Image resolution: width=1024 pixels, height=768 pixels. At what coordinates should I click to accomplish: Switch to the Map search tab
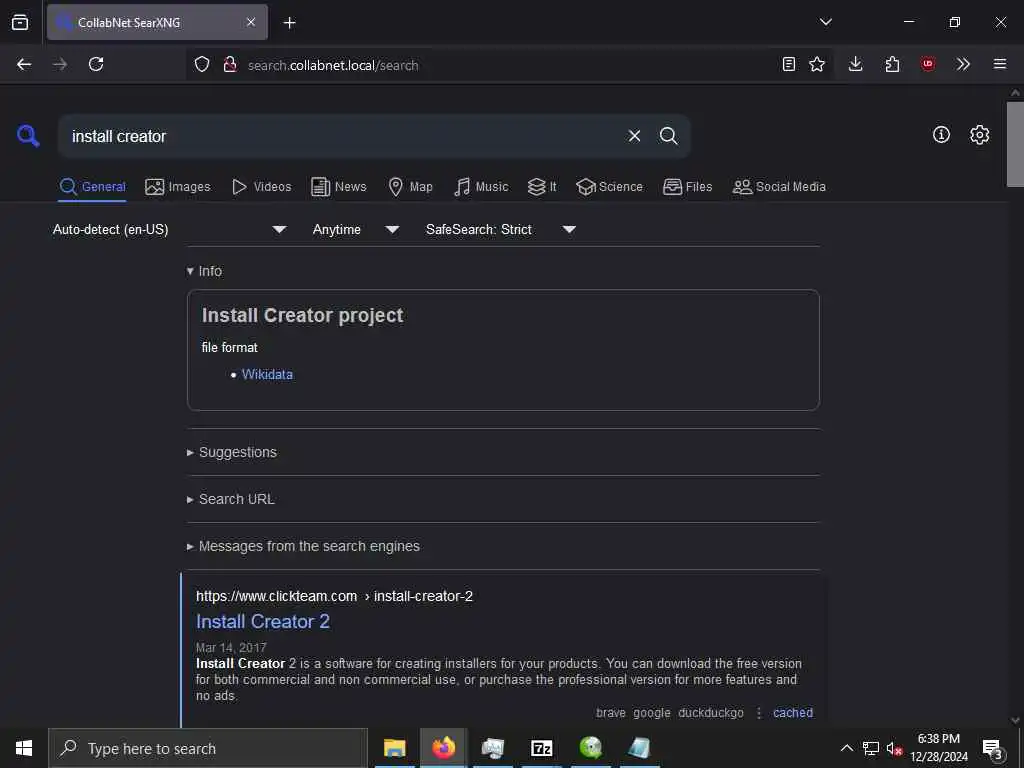pyautogui.click(x=410, y=187)
